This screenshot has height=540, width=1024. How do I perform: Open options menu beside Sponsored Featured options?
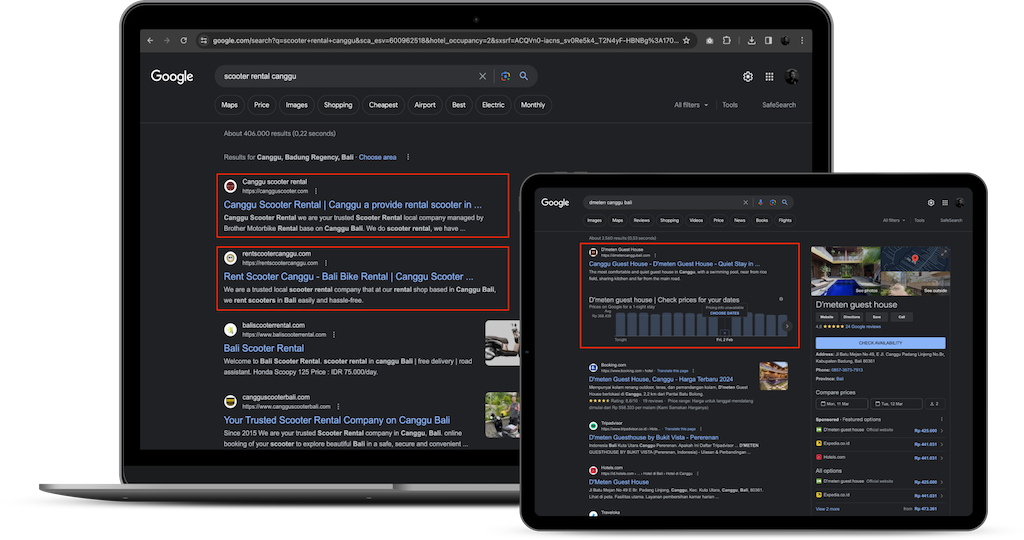941,420
